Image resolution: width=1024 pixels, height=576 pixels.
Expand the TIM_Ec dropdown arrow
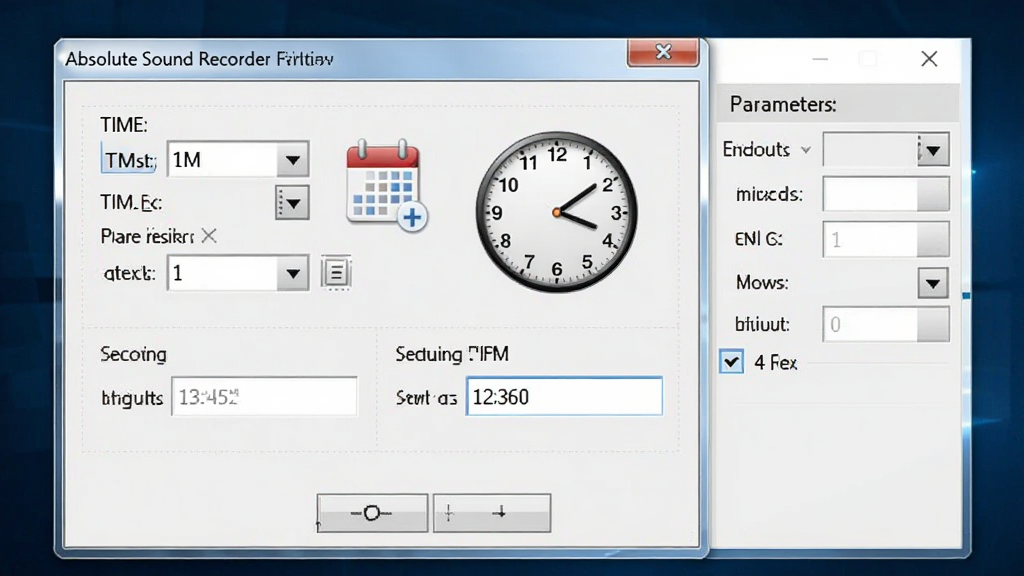(x=292, y=203)
